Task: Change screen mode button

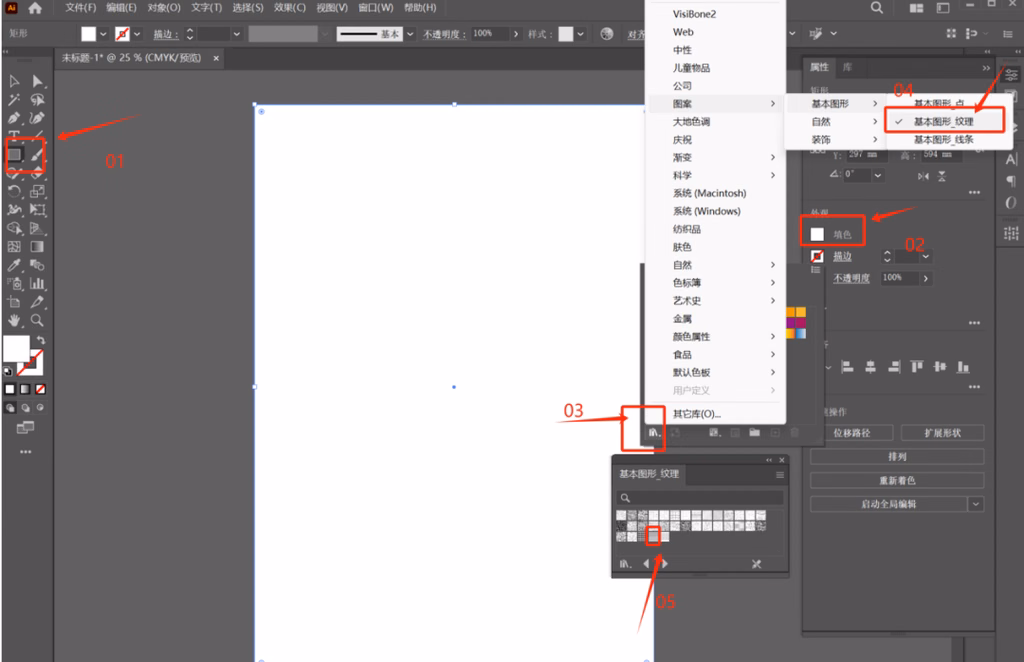Action: pyautogui.click(x=25, y=428)
